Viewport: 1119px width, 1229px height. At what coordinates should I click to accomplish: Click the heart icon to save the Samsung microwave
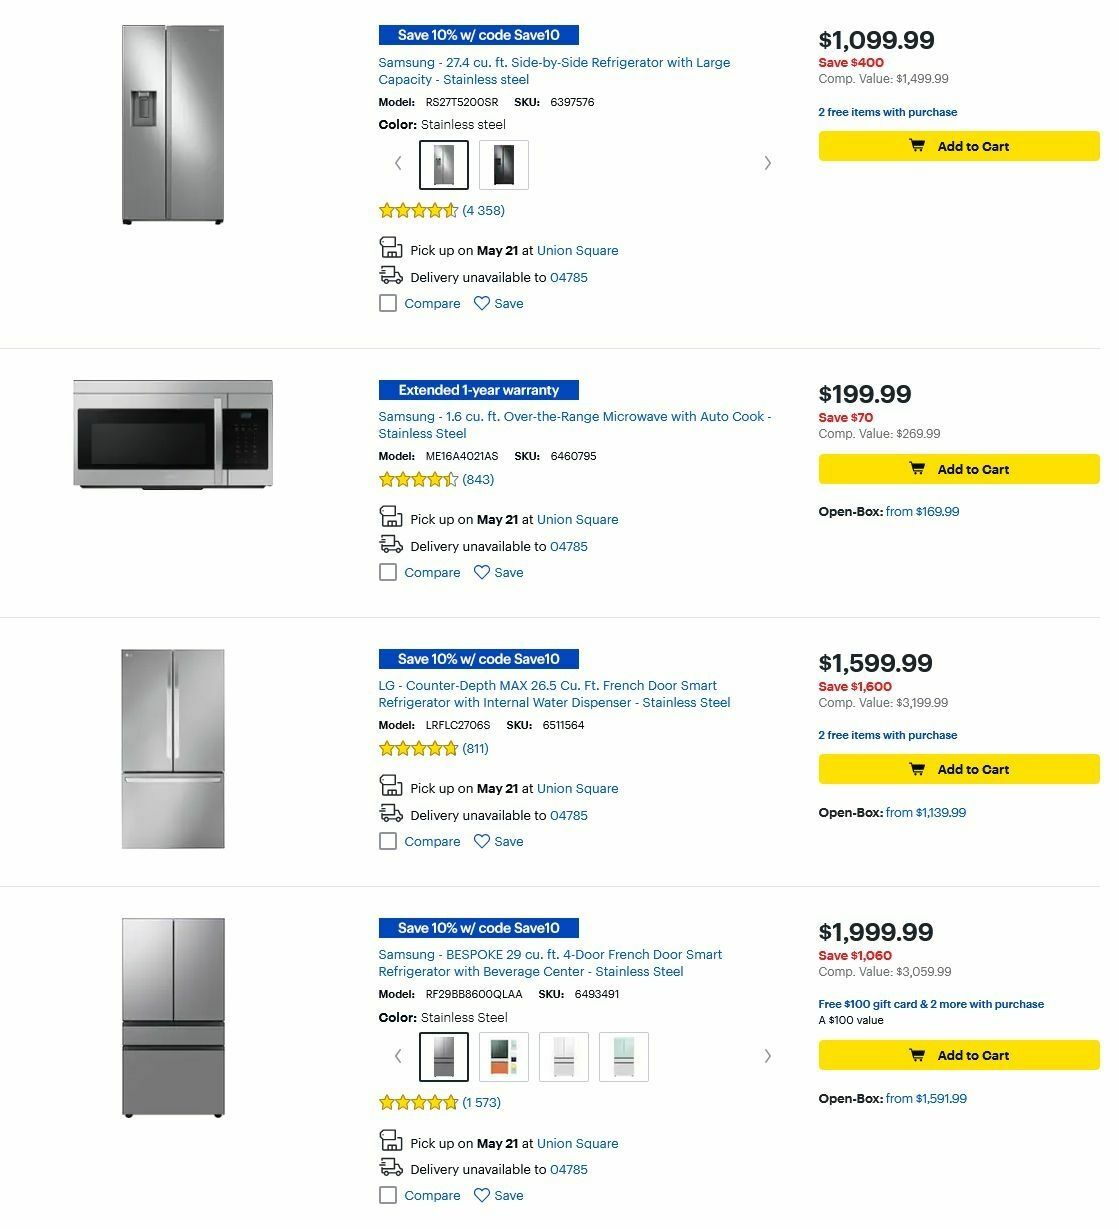pyautogui.click(x=481, y=572)
